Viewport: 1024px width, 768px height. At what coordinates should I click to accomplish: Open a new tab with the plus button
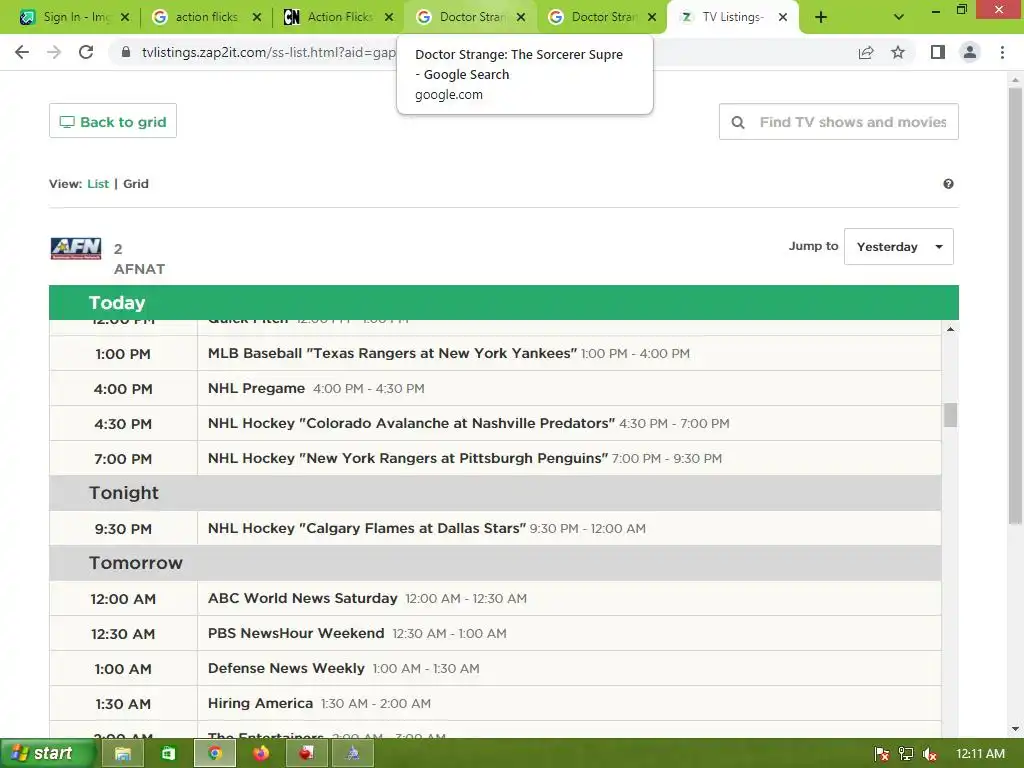click(x=821, y=18)
